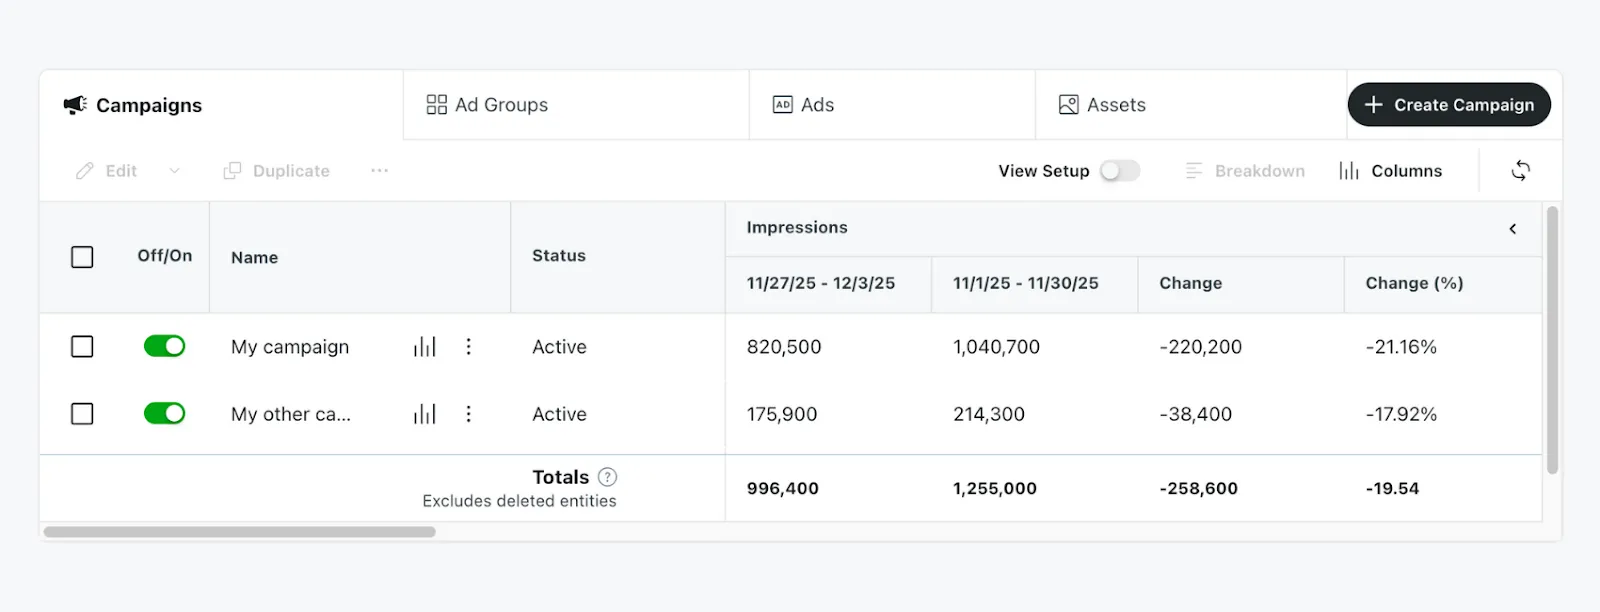
Task: Click the refresh icon in the toolbar
Action: [x=1520, y=171]
